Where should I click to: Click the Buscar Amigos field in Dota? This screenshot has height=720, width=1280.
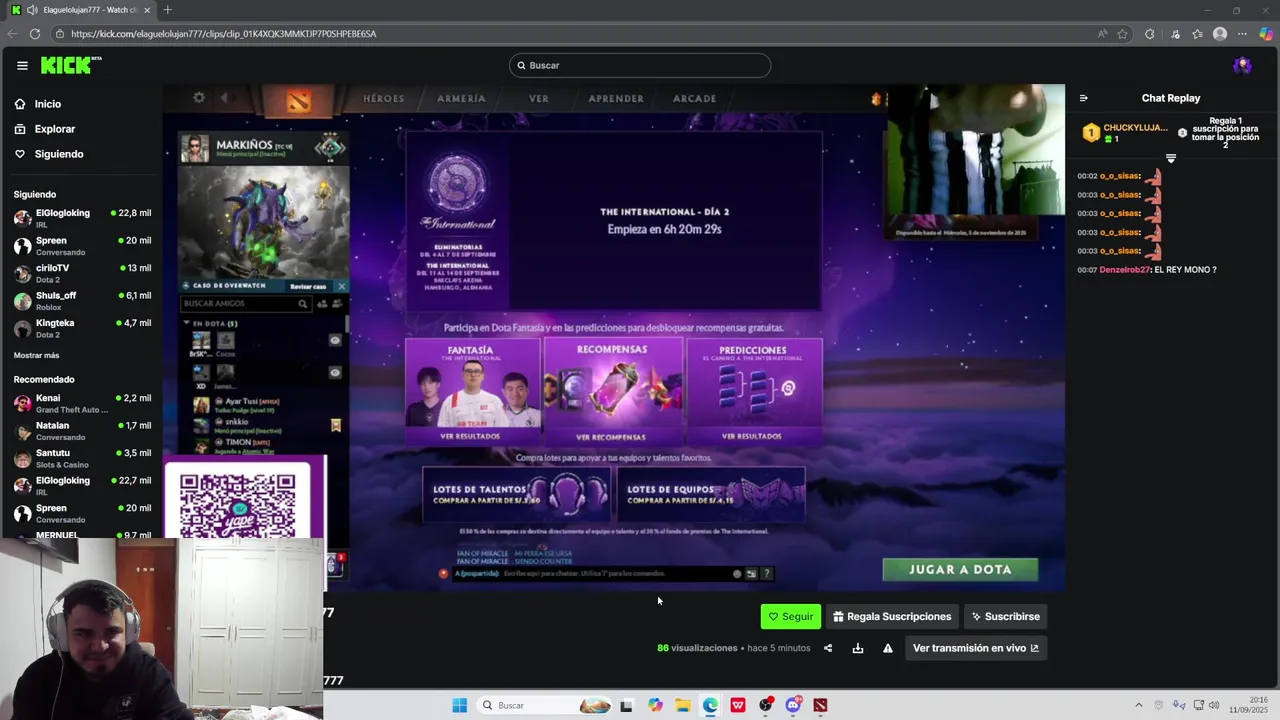245,303
